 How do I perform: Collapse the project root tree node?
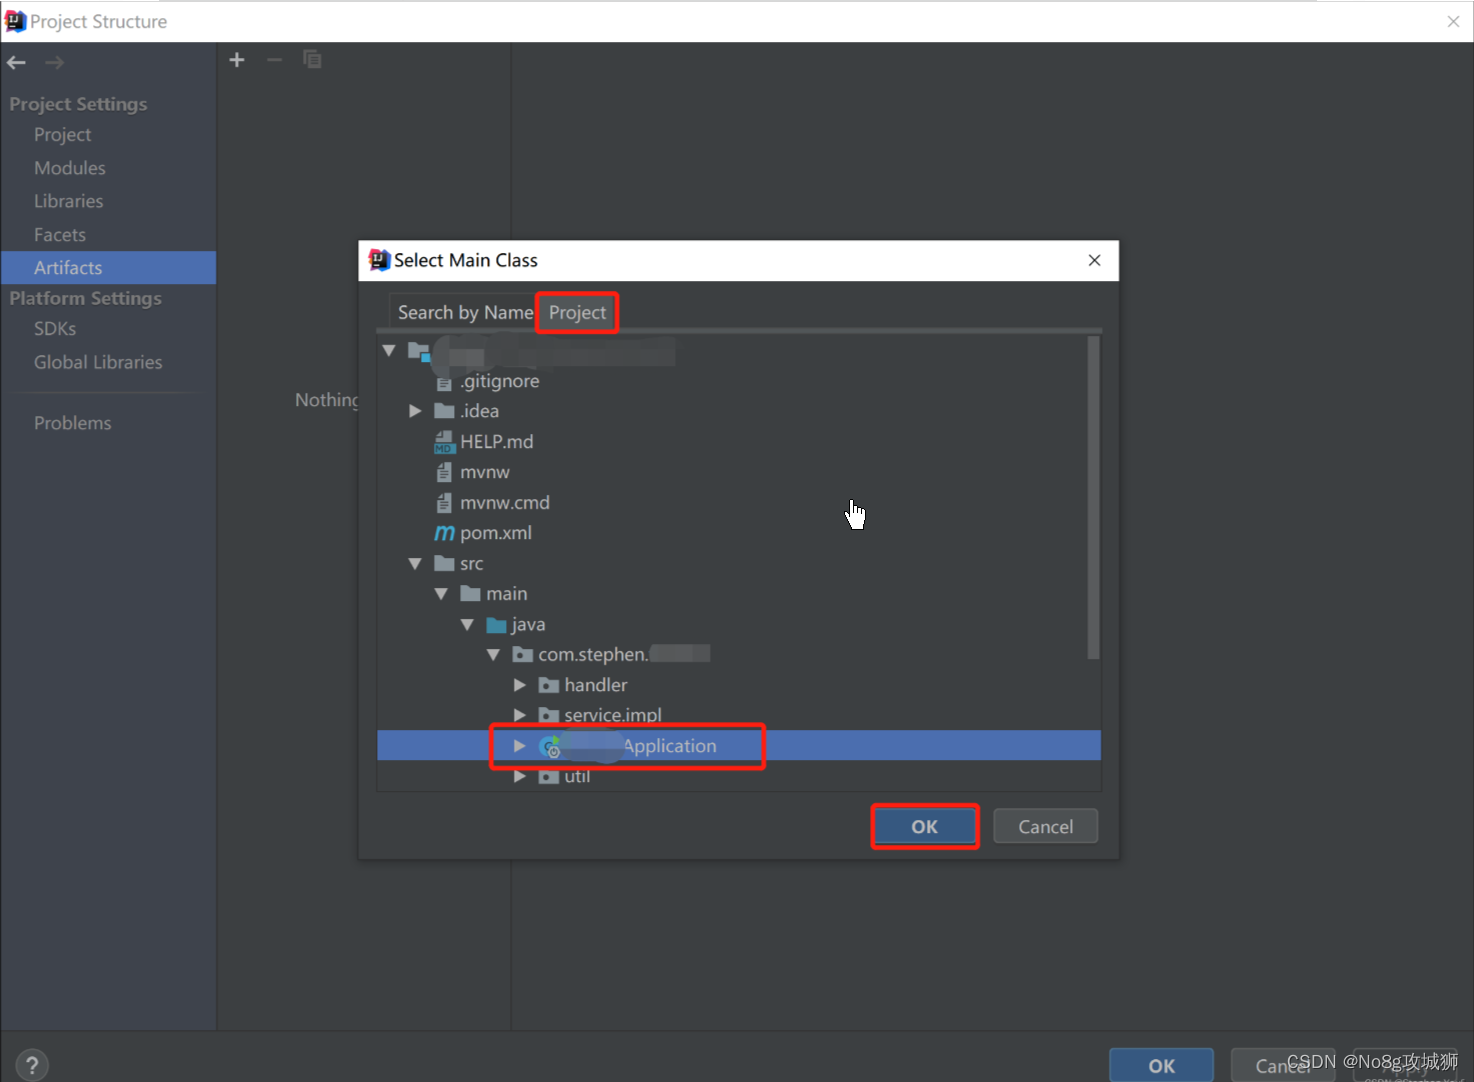tap(389, 351)
